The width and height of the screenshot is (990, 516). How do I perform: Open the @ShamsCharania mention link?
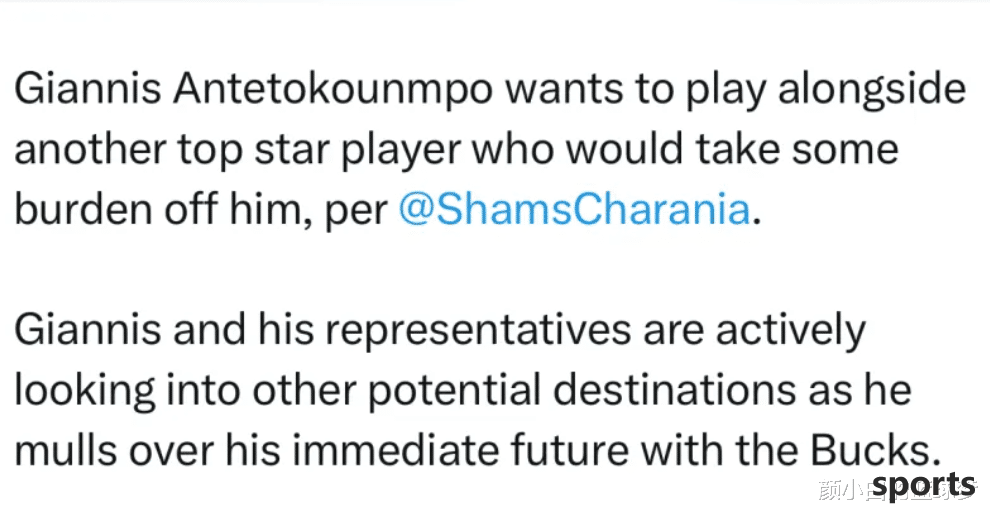(x=574, y=209)
